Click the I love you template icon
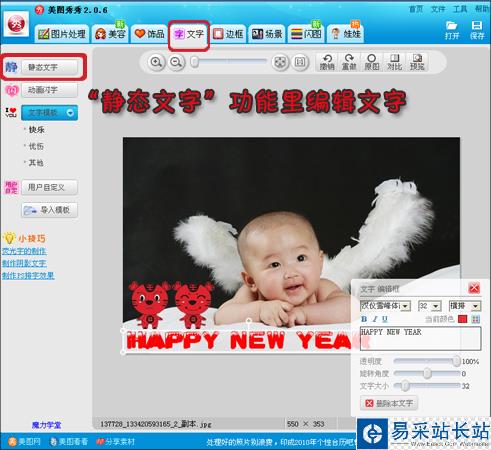 pyautogui.click(x=11, y=112)
